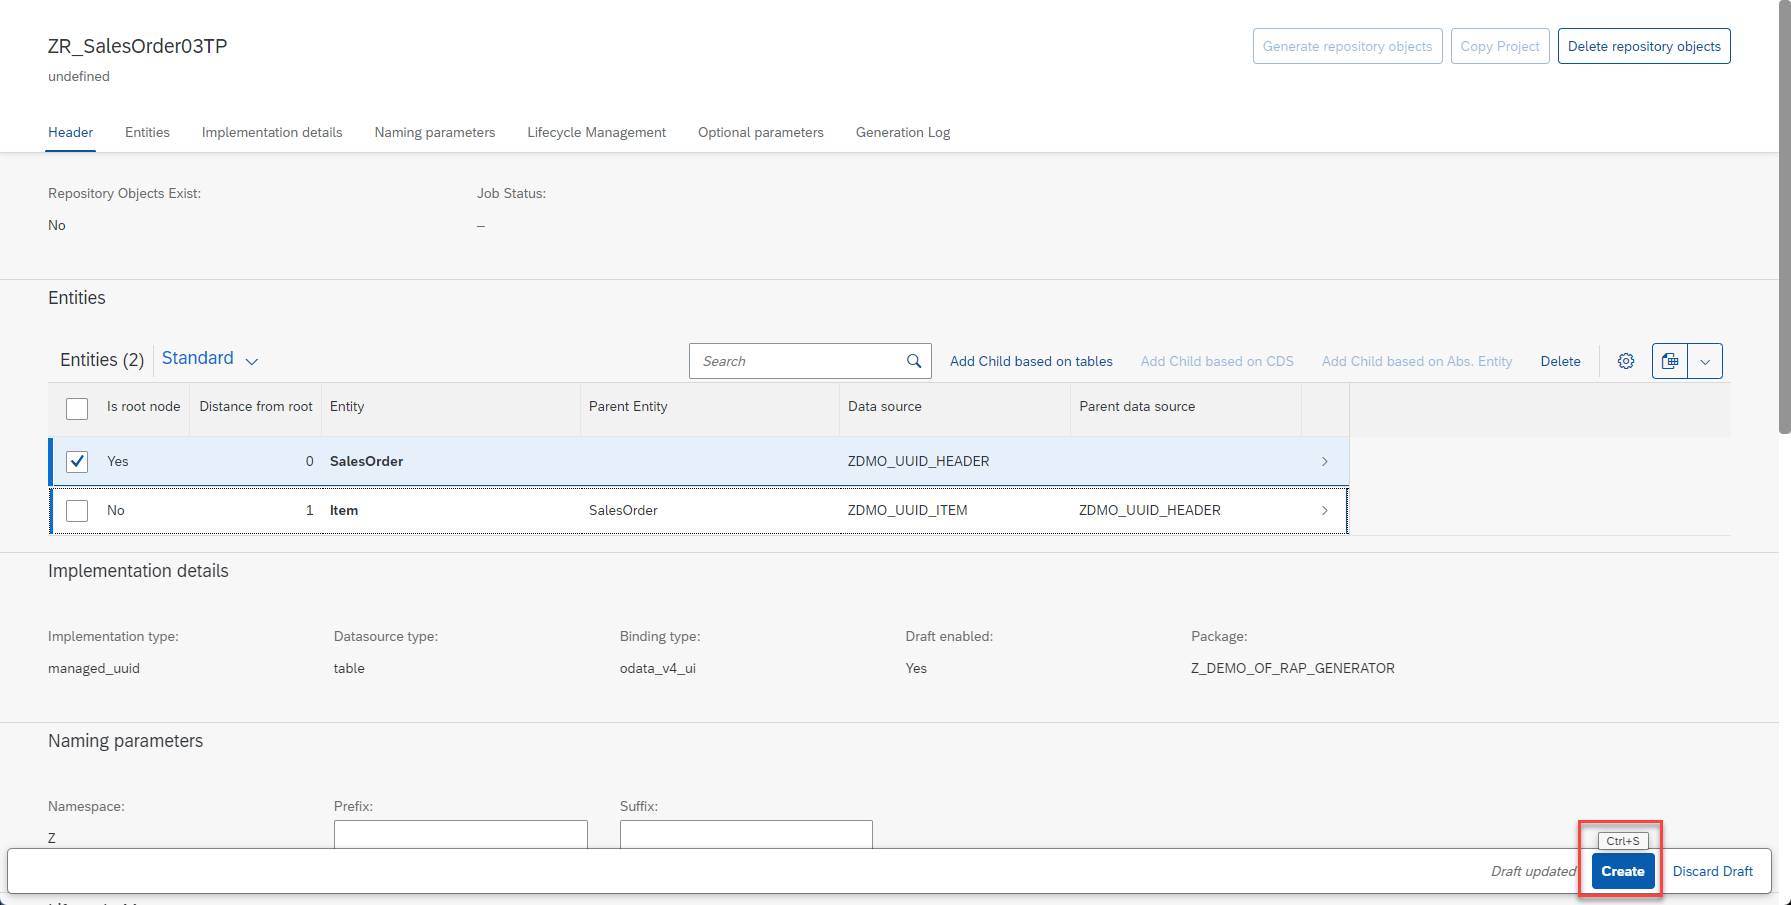Click the search magnifier icon
This screenshot has height=905, width=1791.
click(914, 361)
